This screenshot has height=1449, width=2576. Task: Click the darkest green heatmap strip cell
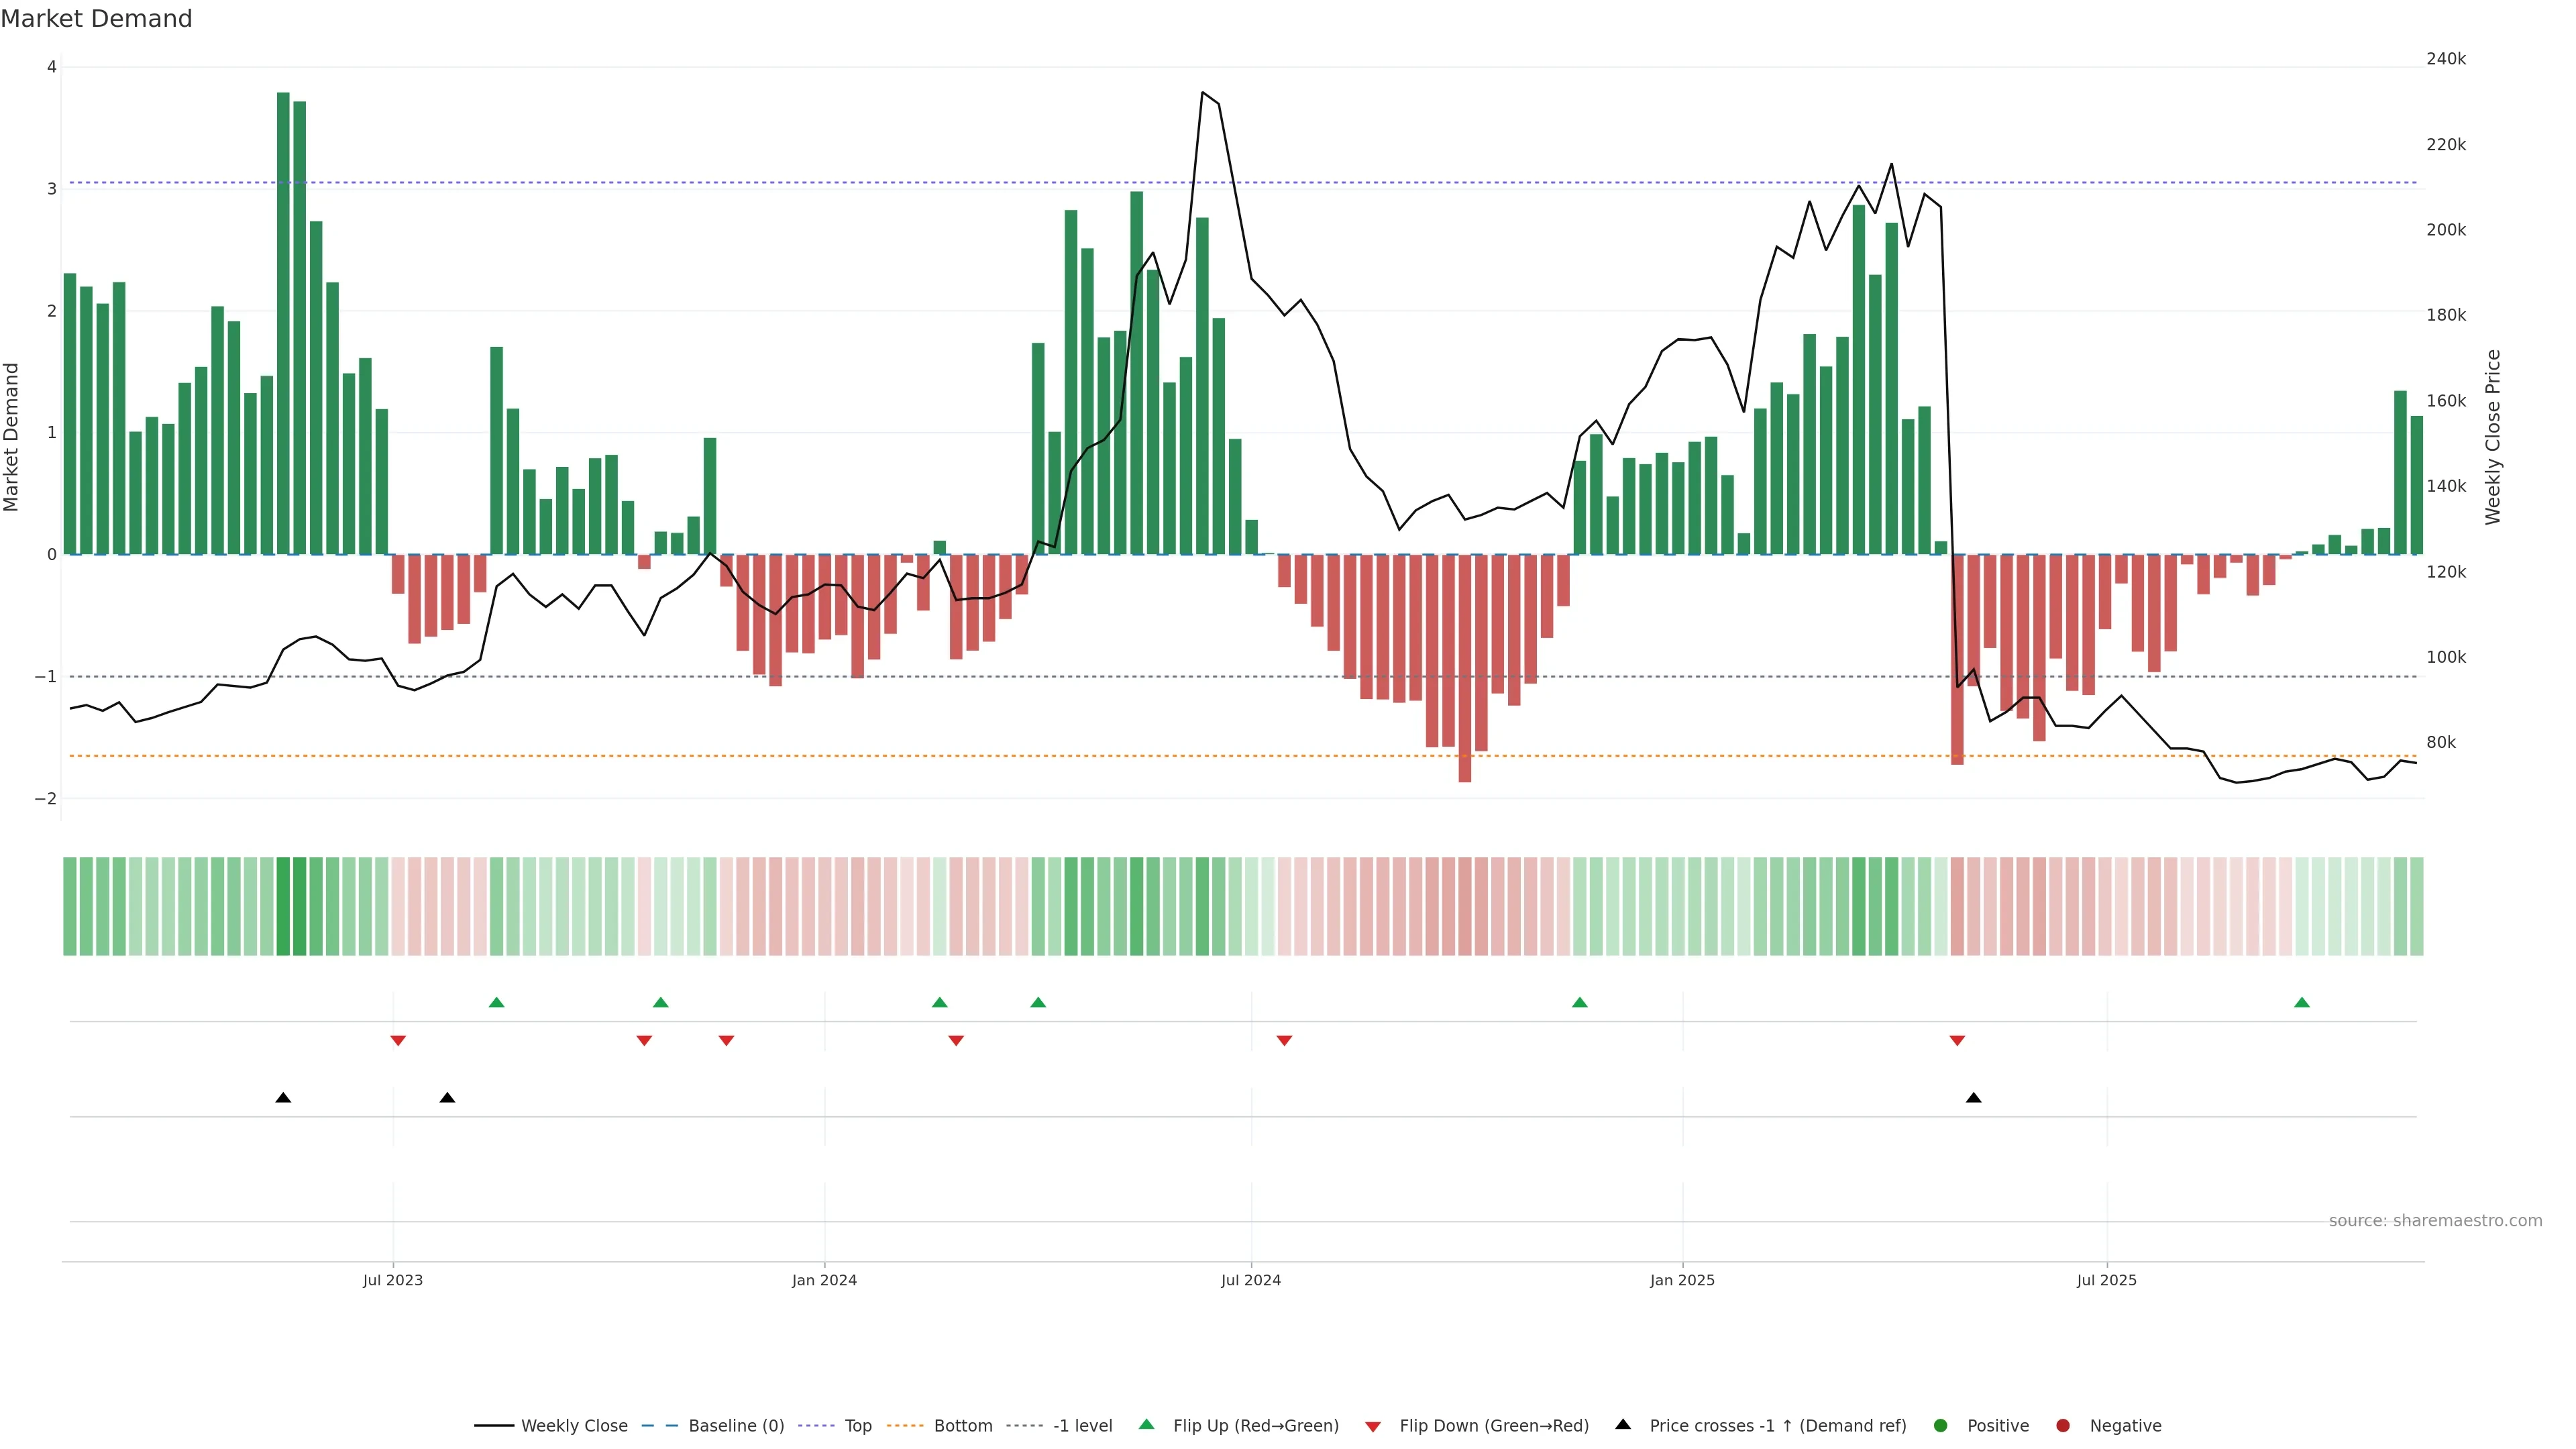coord(283,906)
